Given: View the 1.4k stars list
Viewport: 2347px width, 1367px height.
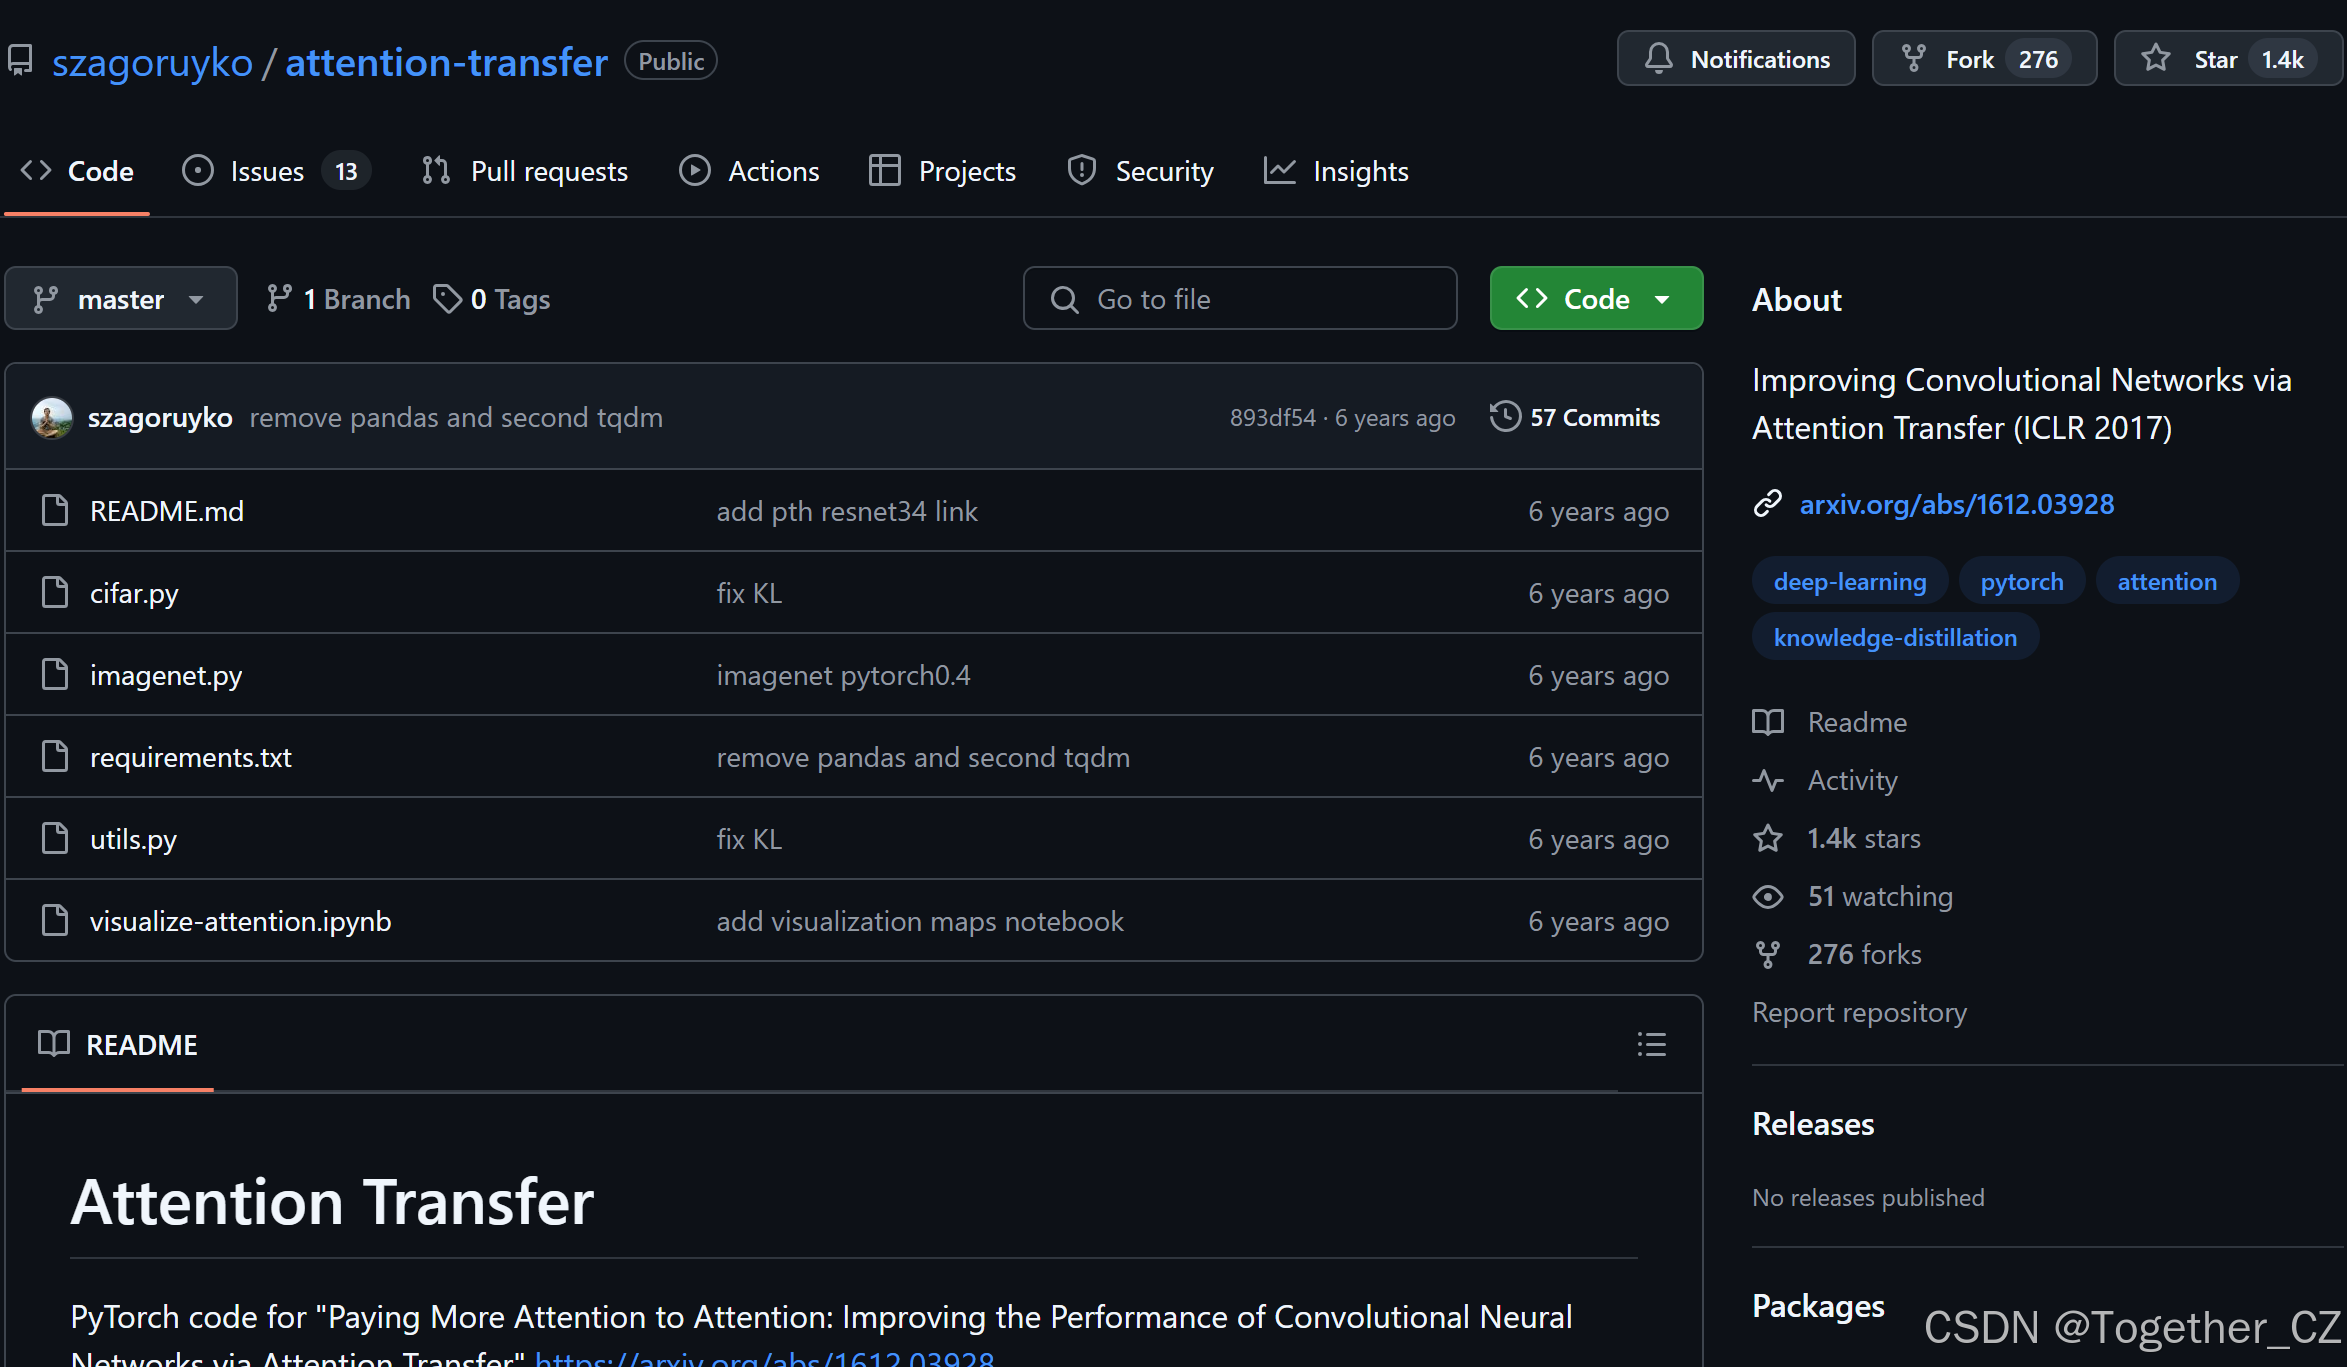Looking at the screenshot, I should pyautogui.click(x=1837, y=838).
